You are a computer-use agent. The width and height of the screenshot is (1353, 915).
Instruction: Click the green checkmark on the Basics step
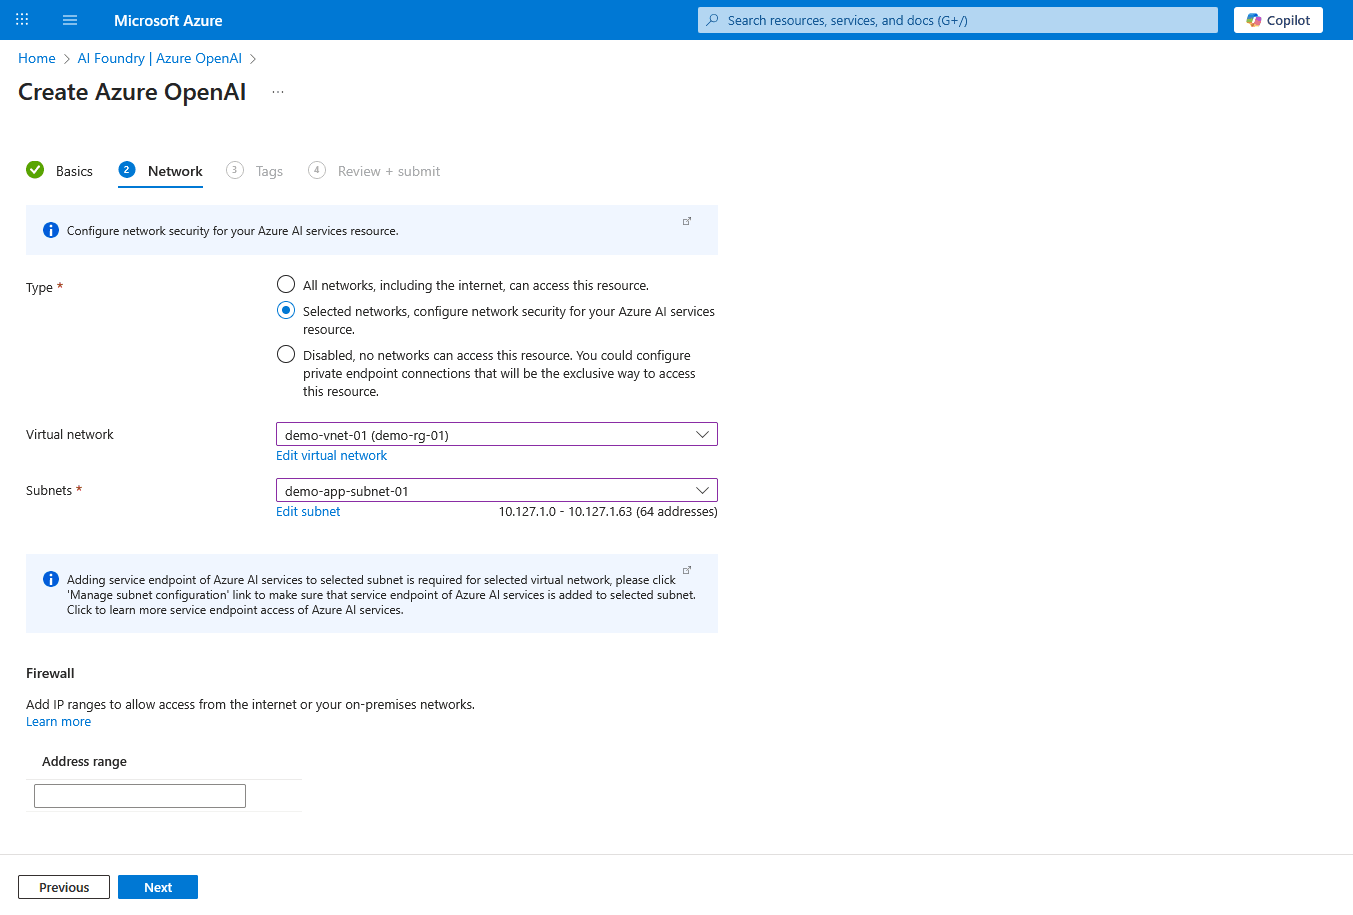[35, 170]
